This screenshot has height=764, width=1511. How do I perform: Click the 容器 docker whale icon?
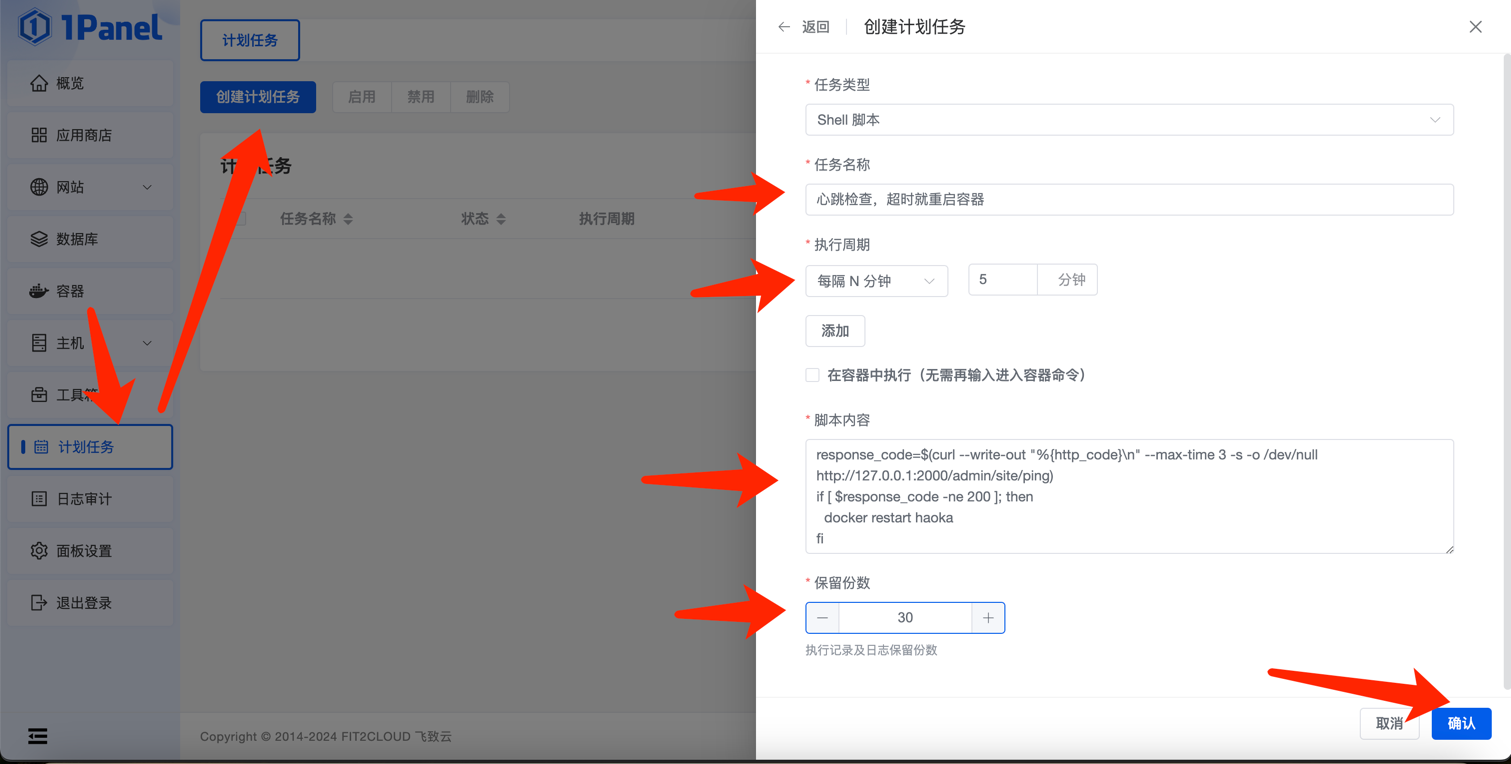(39, 291)
